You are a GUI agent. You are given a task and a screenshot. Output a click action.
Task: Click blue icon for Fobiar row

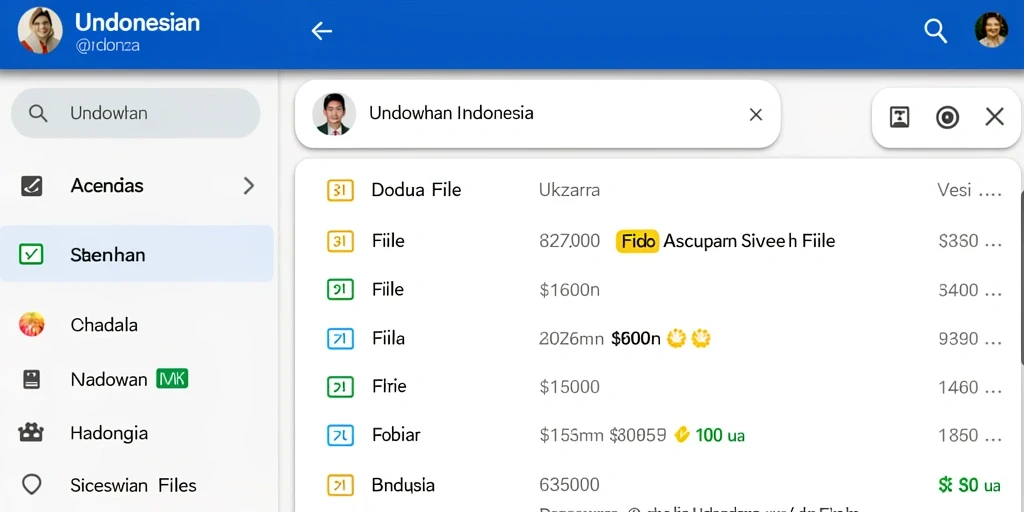click(x=340, y=435)
